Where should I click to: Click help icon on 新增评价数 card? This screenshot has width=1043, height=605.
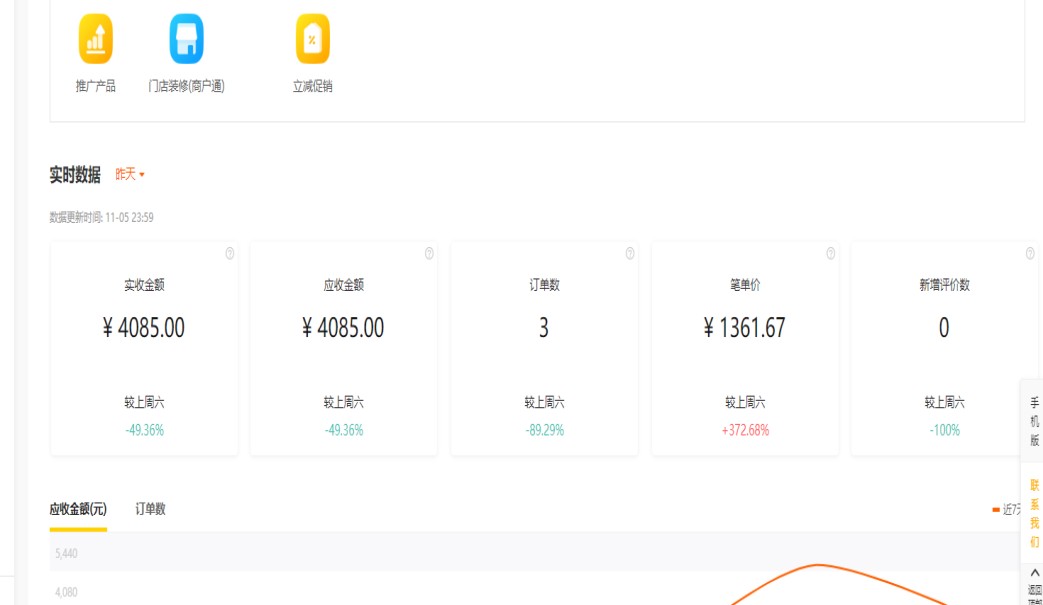pos(1030,254)
